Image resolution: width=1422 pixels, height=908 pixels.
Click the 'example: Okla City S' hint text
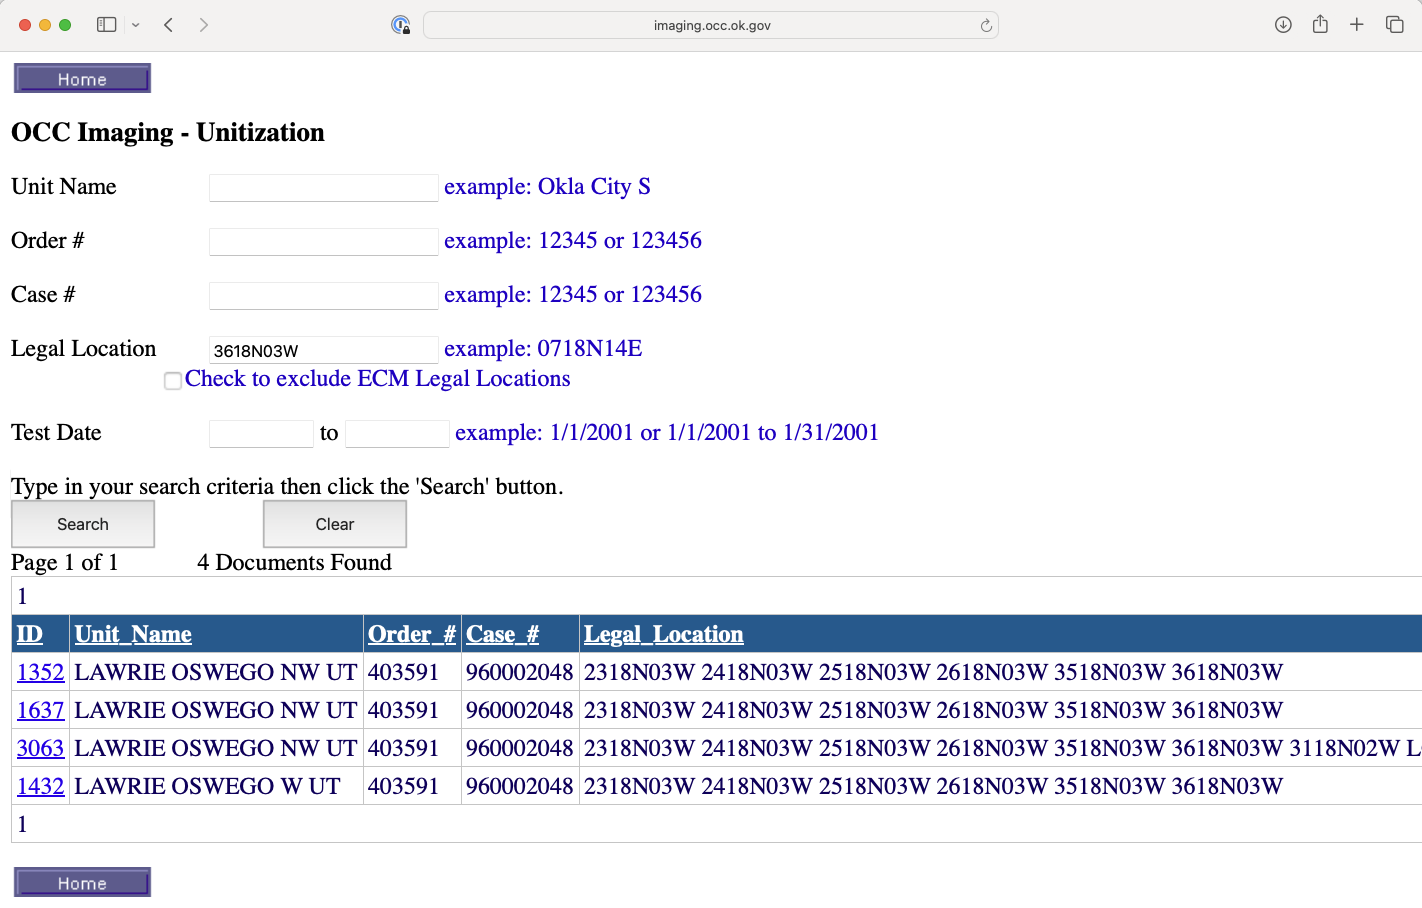547,186
